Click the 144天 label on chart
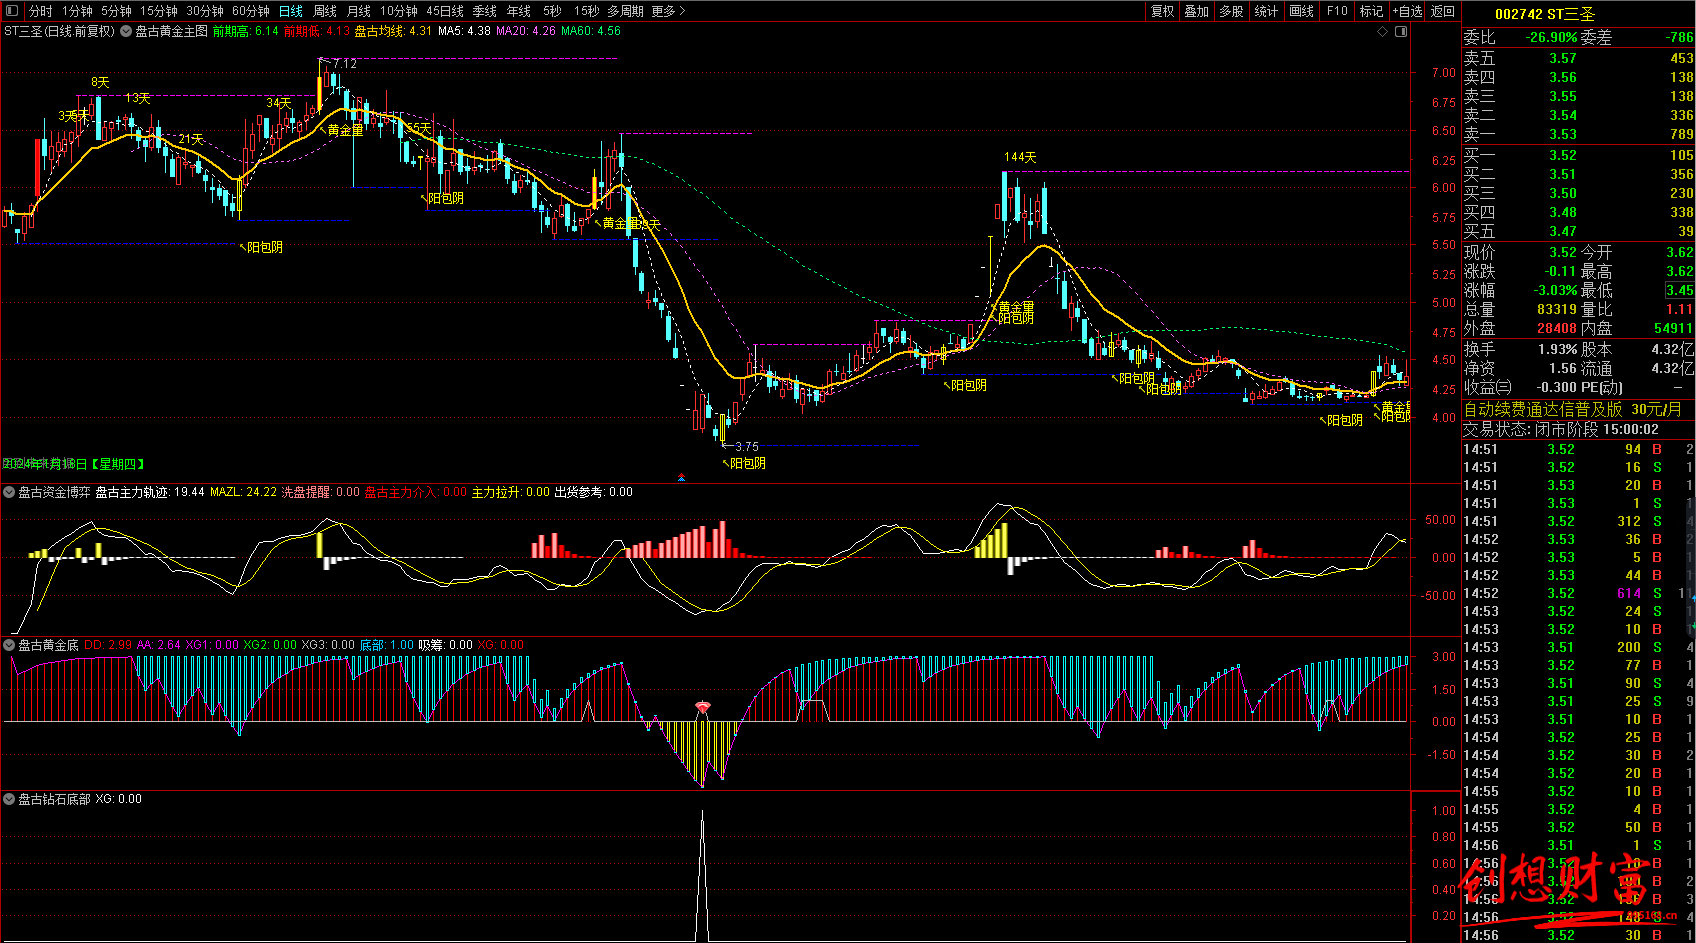Image resolution: width=1696 pixels, height=943 pixels. (x=1020, y=157)
